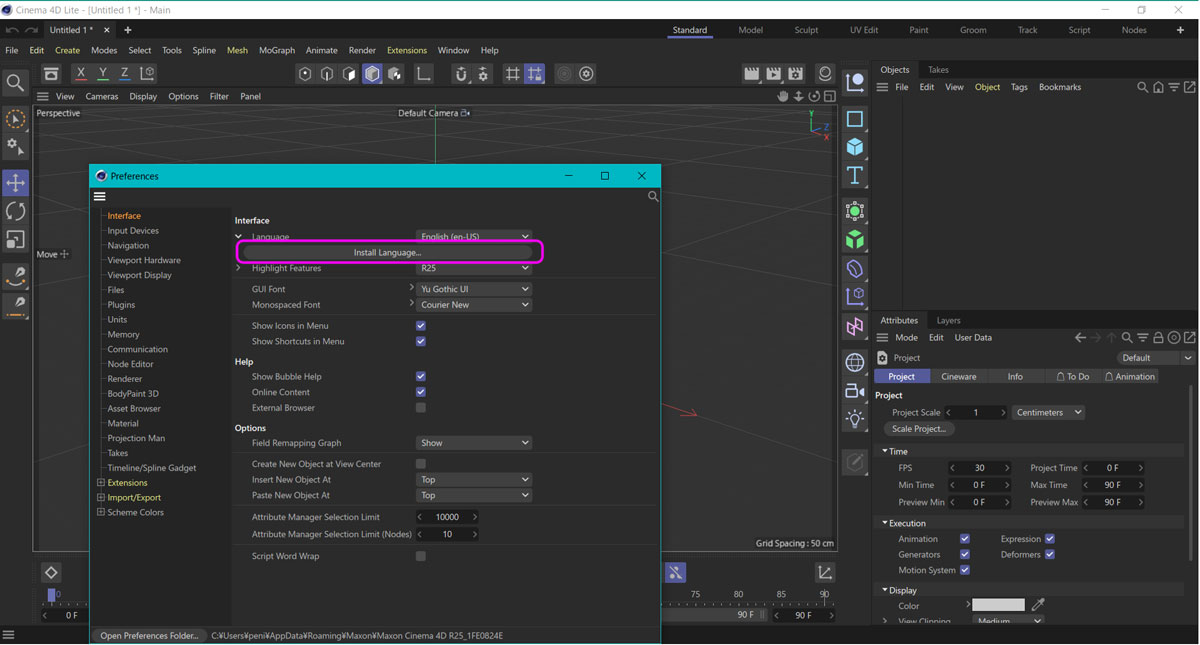Click the Attribute Manager Selection Limit field
1200x645 pixels.
447,518
